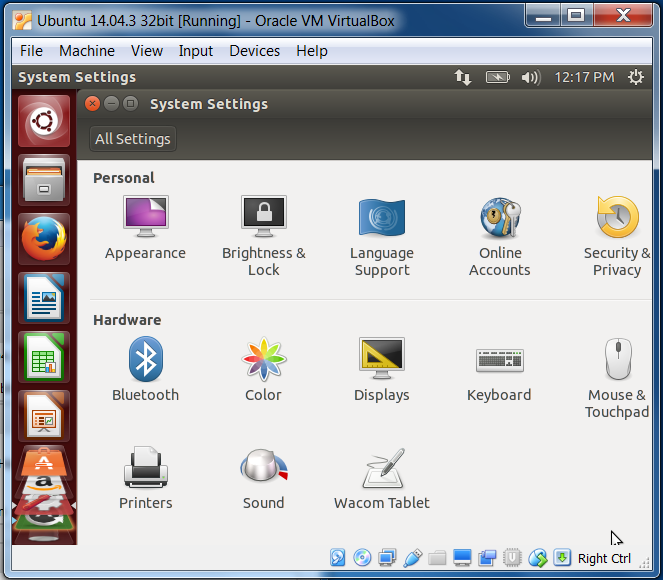
Task: Click network adapter status icon
Action: [387, 558]
